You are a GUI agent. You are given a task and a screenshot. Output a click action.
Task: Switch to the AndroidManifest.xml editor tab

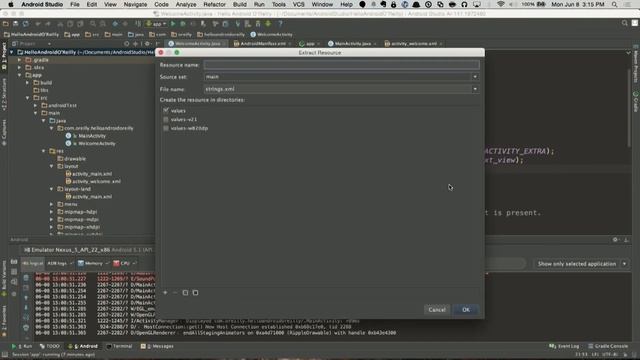tap(262, 44)
